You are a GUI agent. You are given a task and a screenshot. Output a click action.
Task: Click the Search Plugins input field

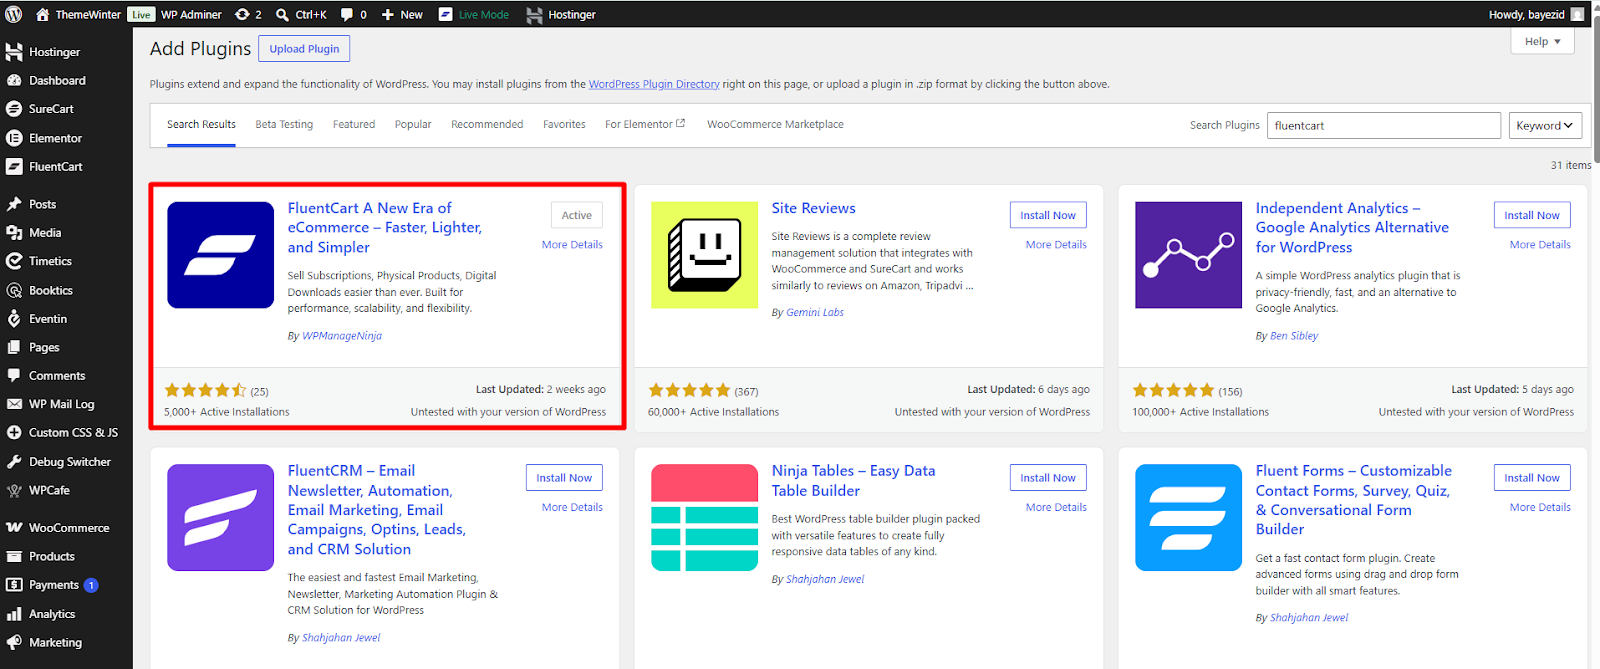click(x=1383, y=125)
